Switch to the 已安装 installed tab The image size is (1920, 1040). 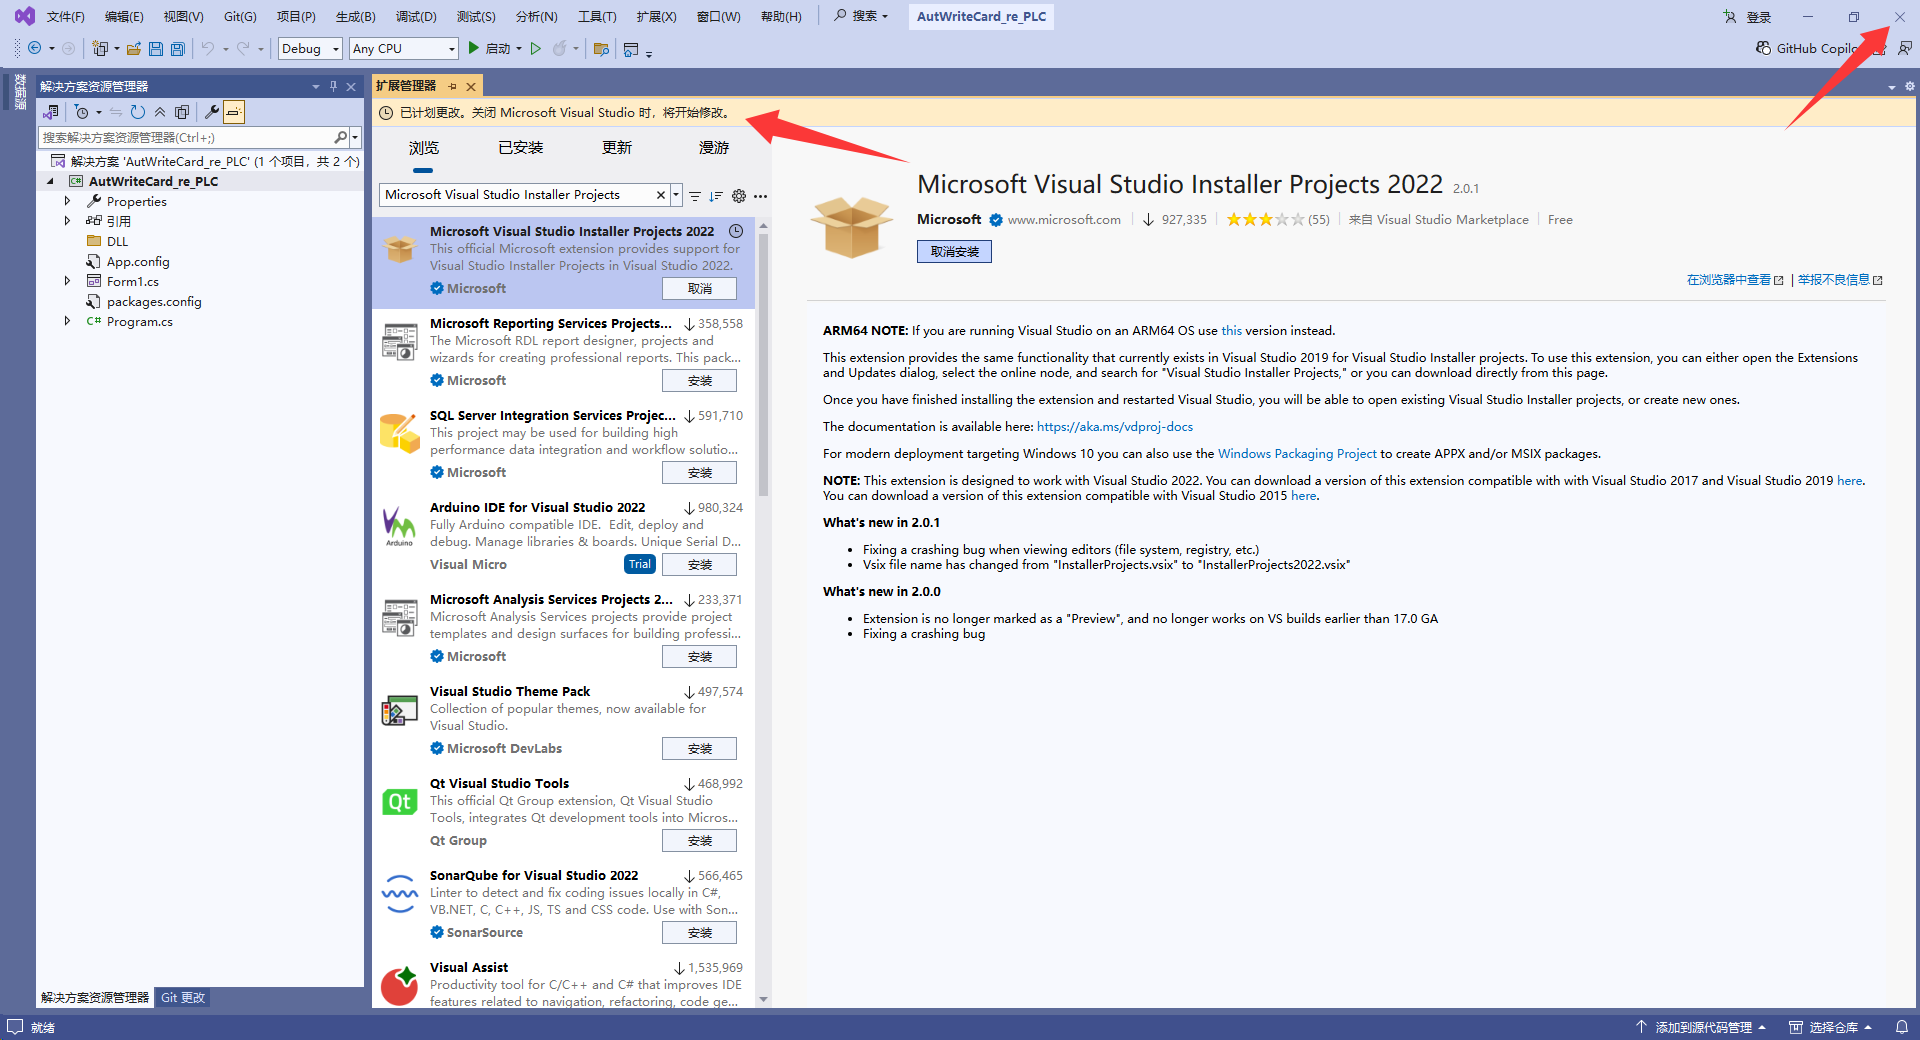pyautogui.click(x=521, y=148)
